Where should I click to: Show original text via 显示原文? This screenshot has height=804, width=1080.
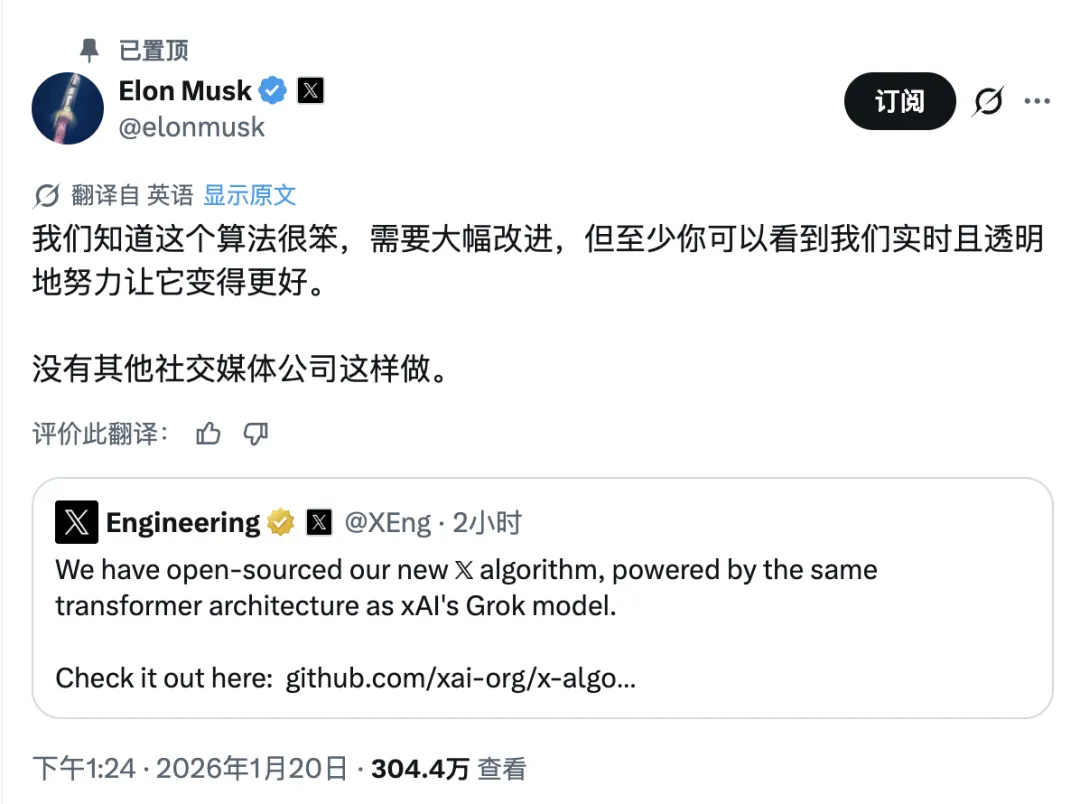tap(249, 194)
